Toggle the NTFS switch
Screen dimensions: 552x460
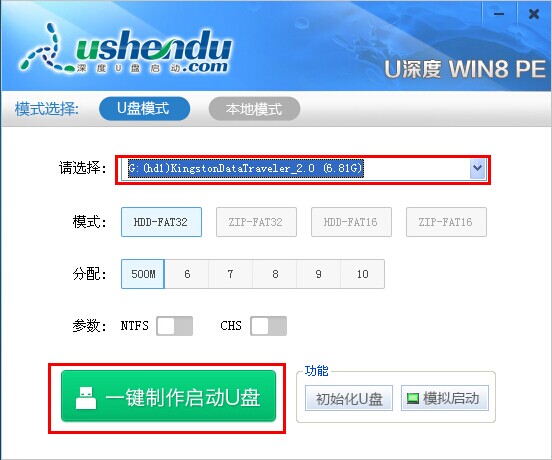(x=175, y=326)
